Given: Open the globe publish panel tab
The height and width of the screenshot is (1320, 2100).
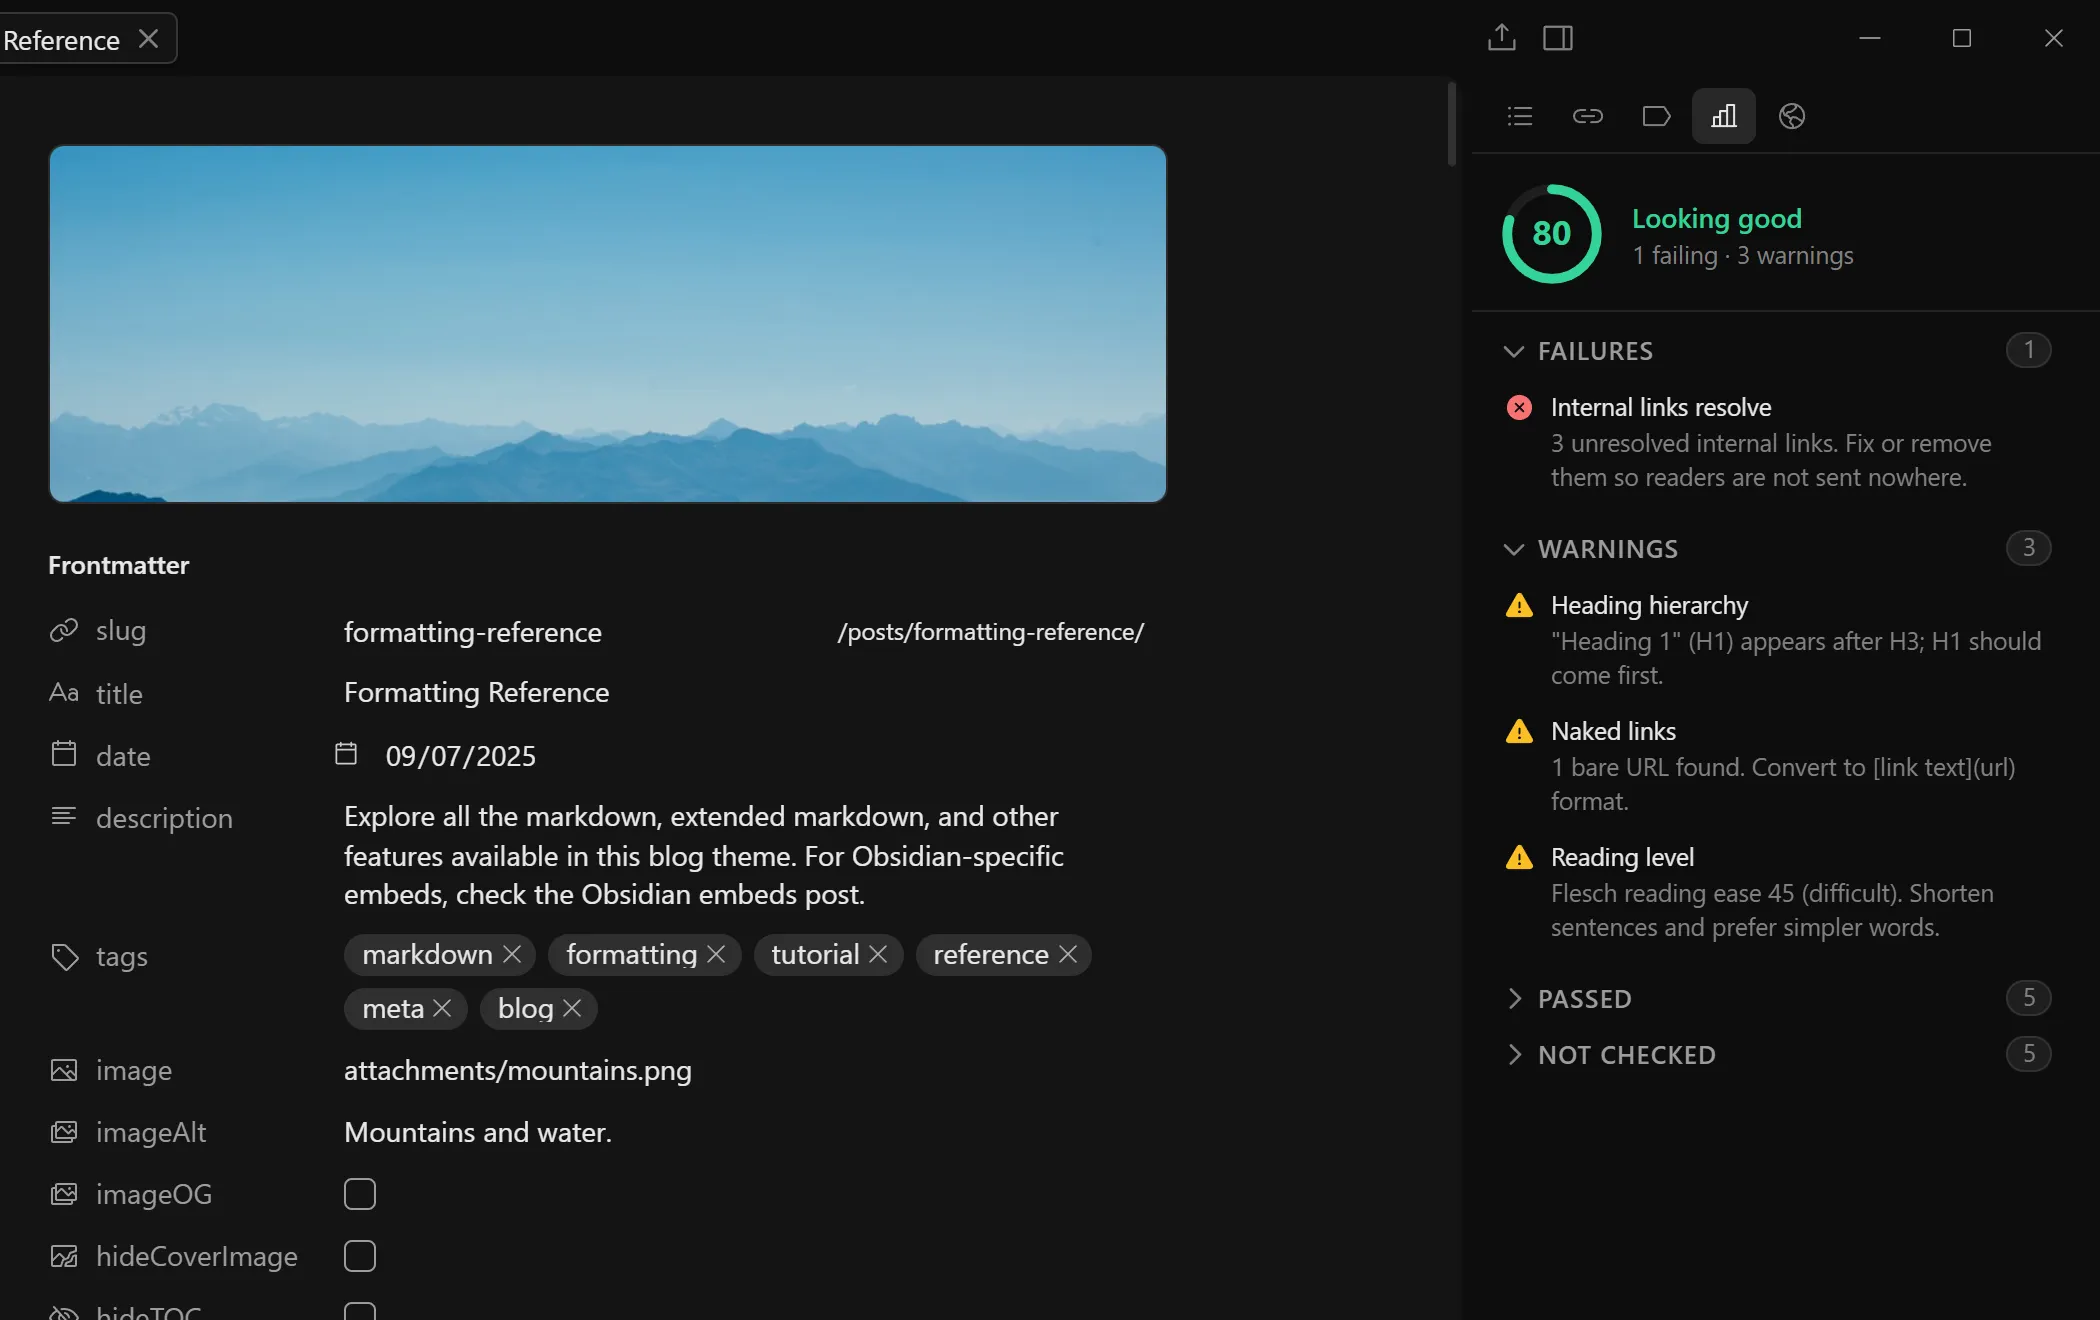Looking at the screenshot, I should pyautogui.click(x=1792, y=116).
